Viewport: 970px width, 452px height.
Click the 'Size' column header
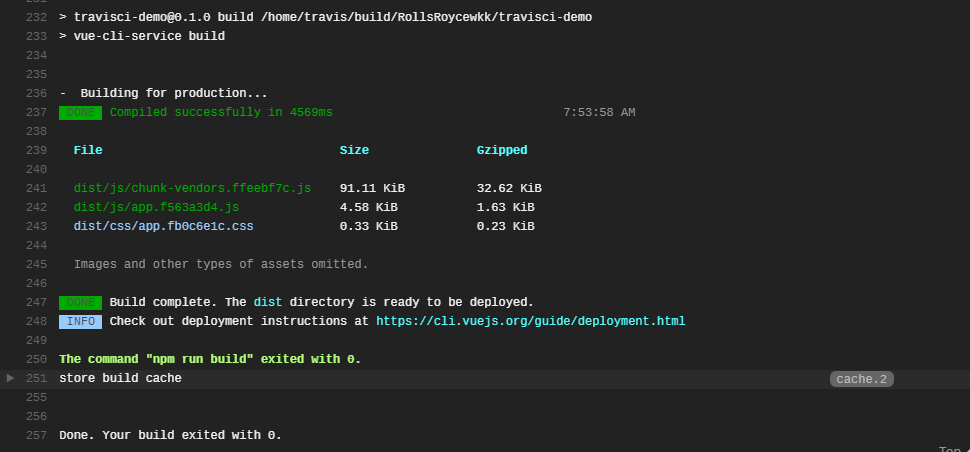pos(354,150)
